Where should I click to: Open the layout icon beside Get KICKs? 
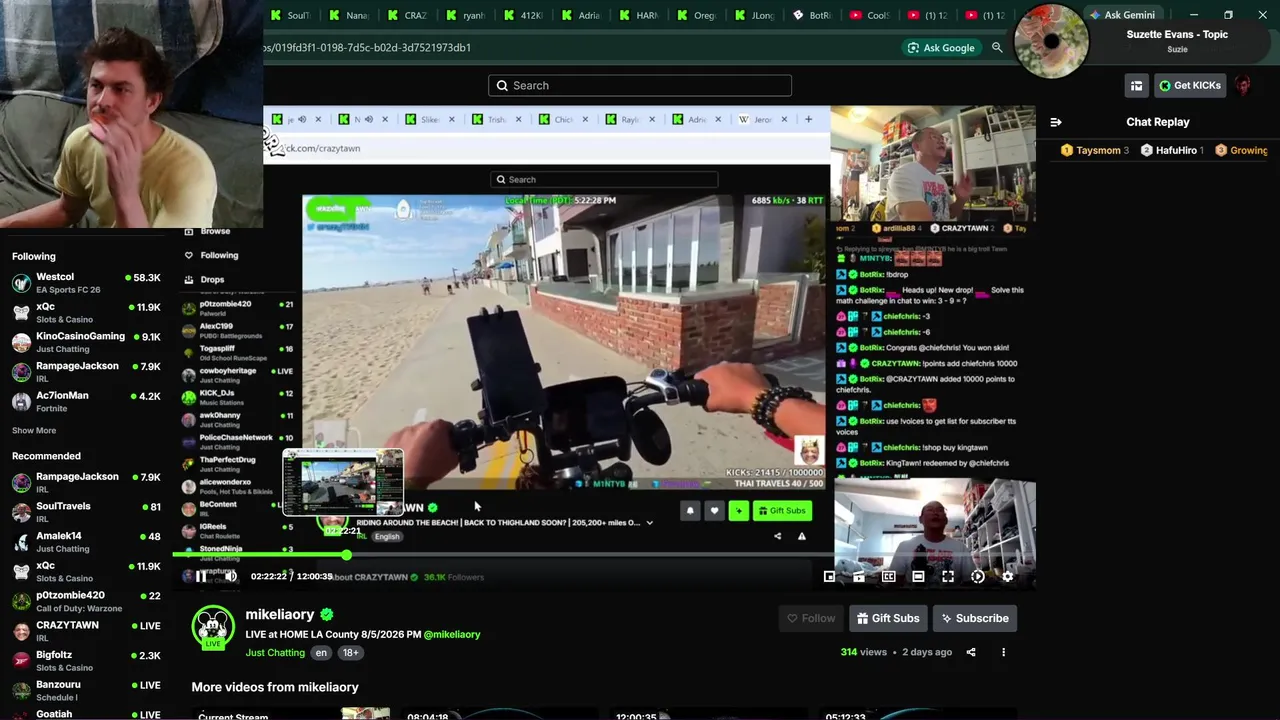pyautogui.click(x=1136, y=85)
